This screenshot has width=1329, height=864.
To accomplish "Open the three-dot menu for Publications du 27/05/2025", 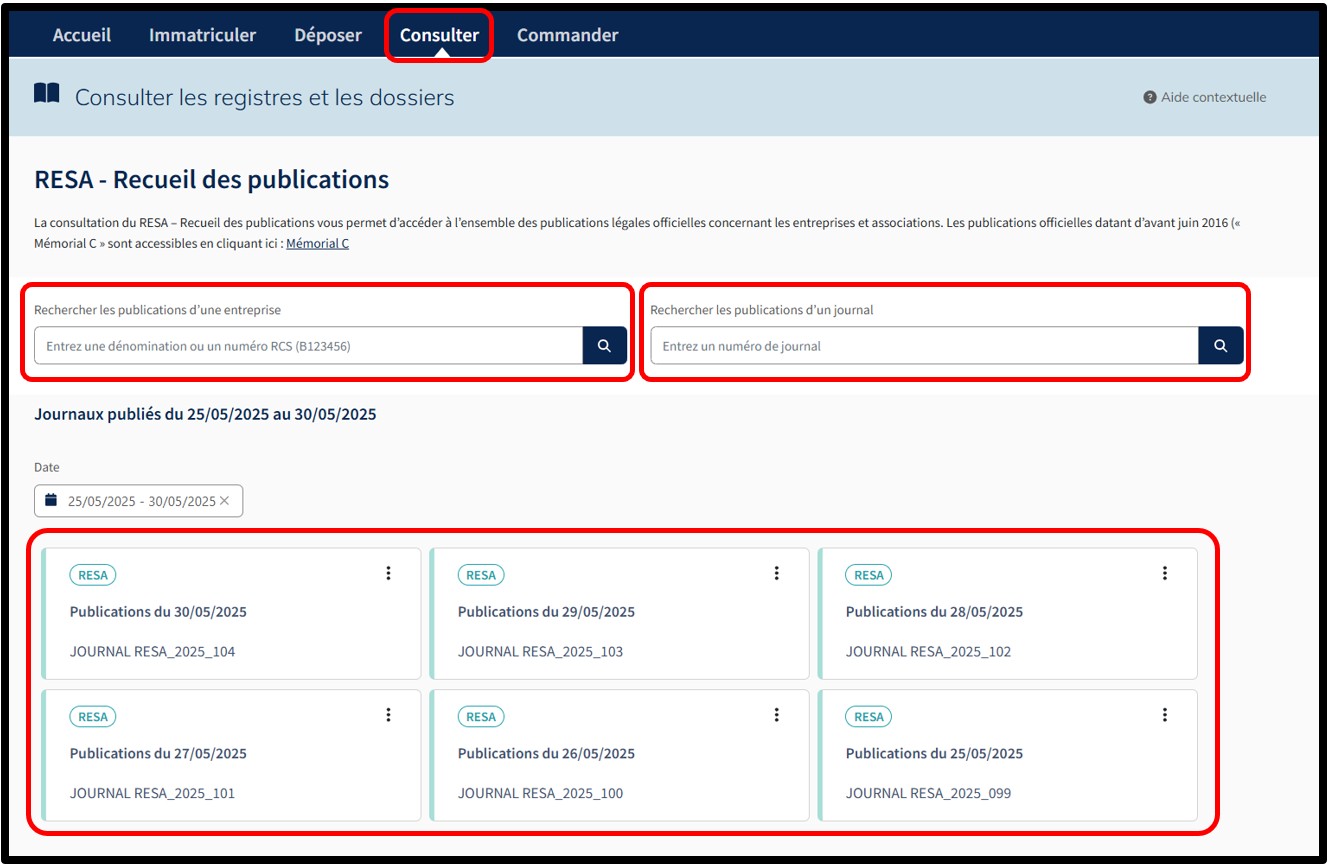I will 389,715.
